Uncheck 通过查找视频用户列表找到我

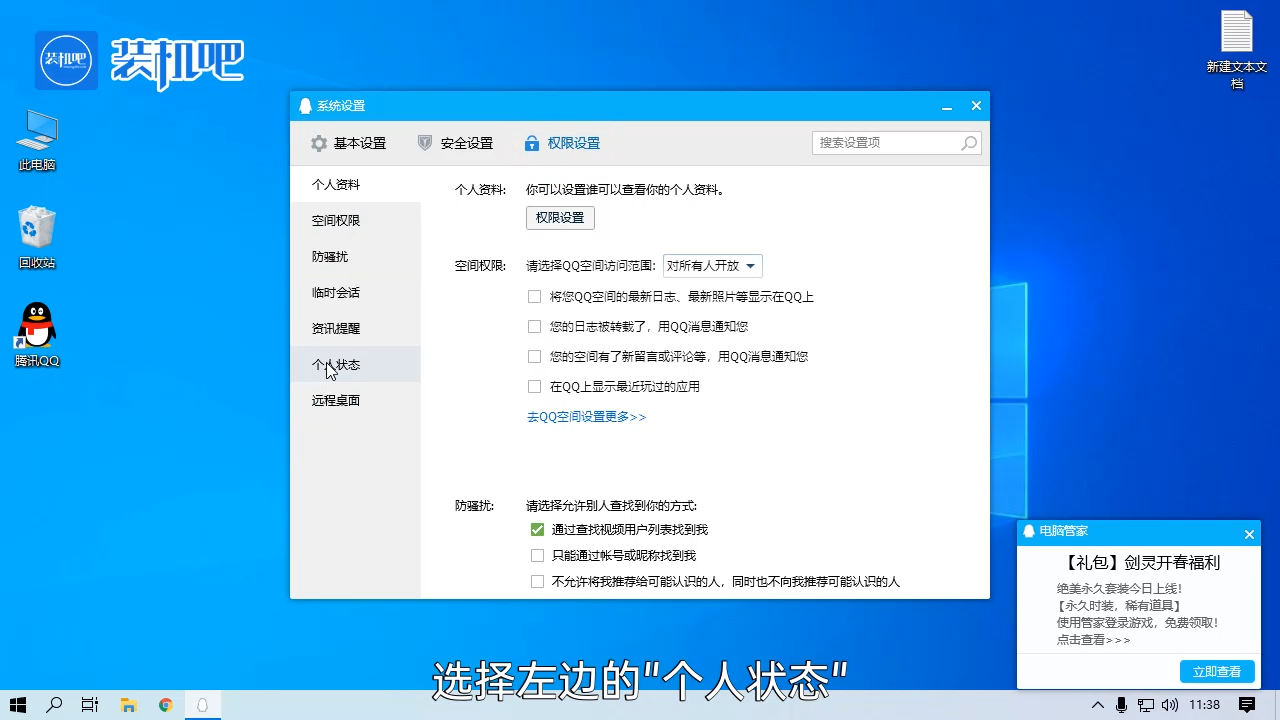click(x=536, y=529)
